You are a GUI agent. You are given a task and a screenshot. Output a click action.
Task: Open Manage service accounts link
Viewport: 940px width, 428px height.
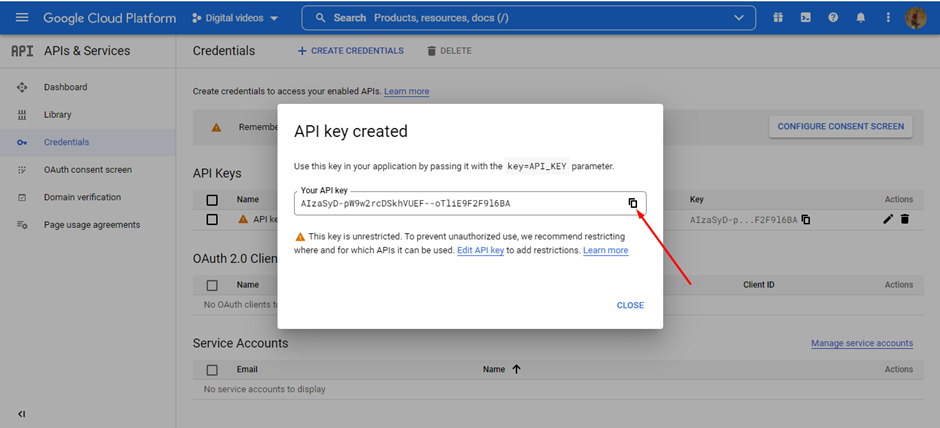pos(862,343)
